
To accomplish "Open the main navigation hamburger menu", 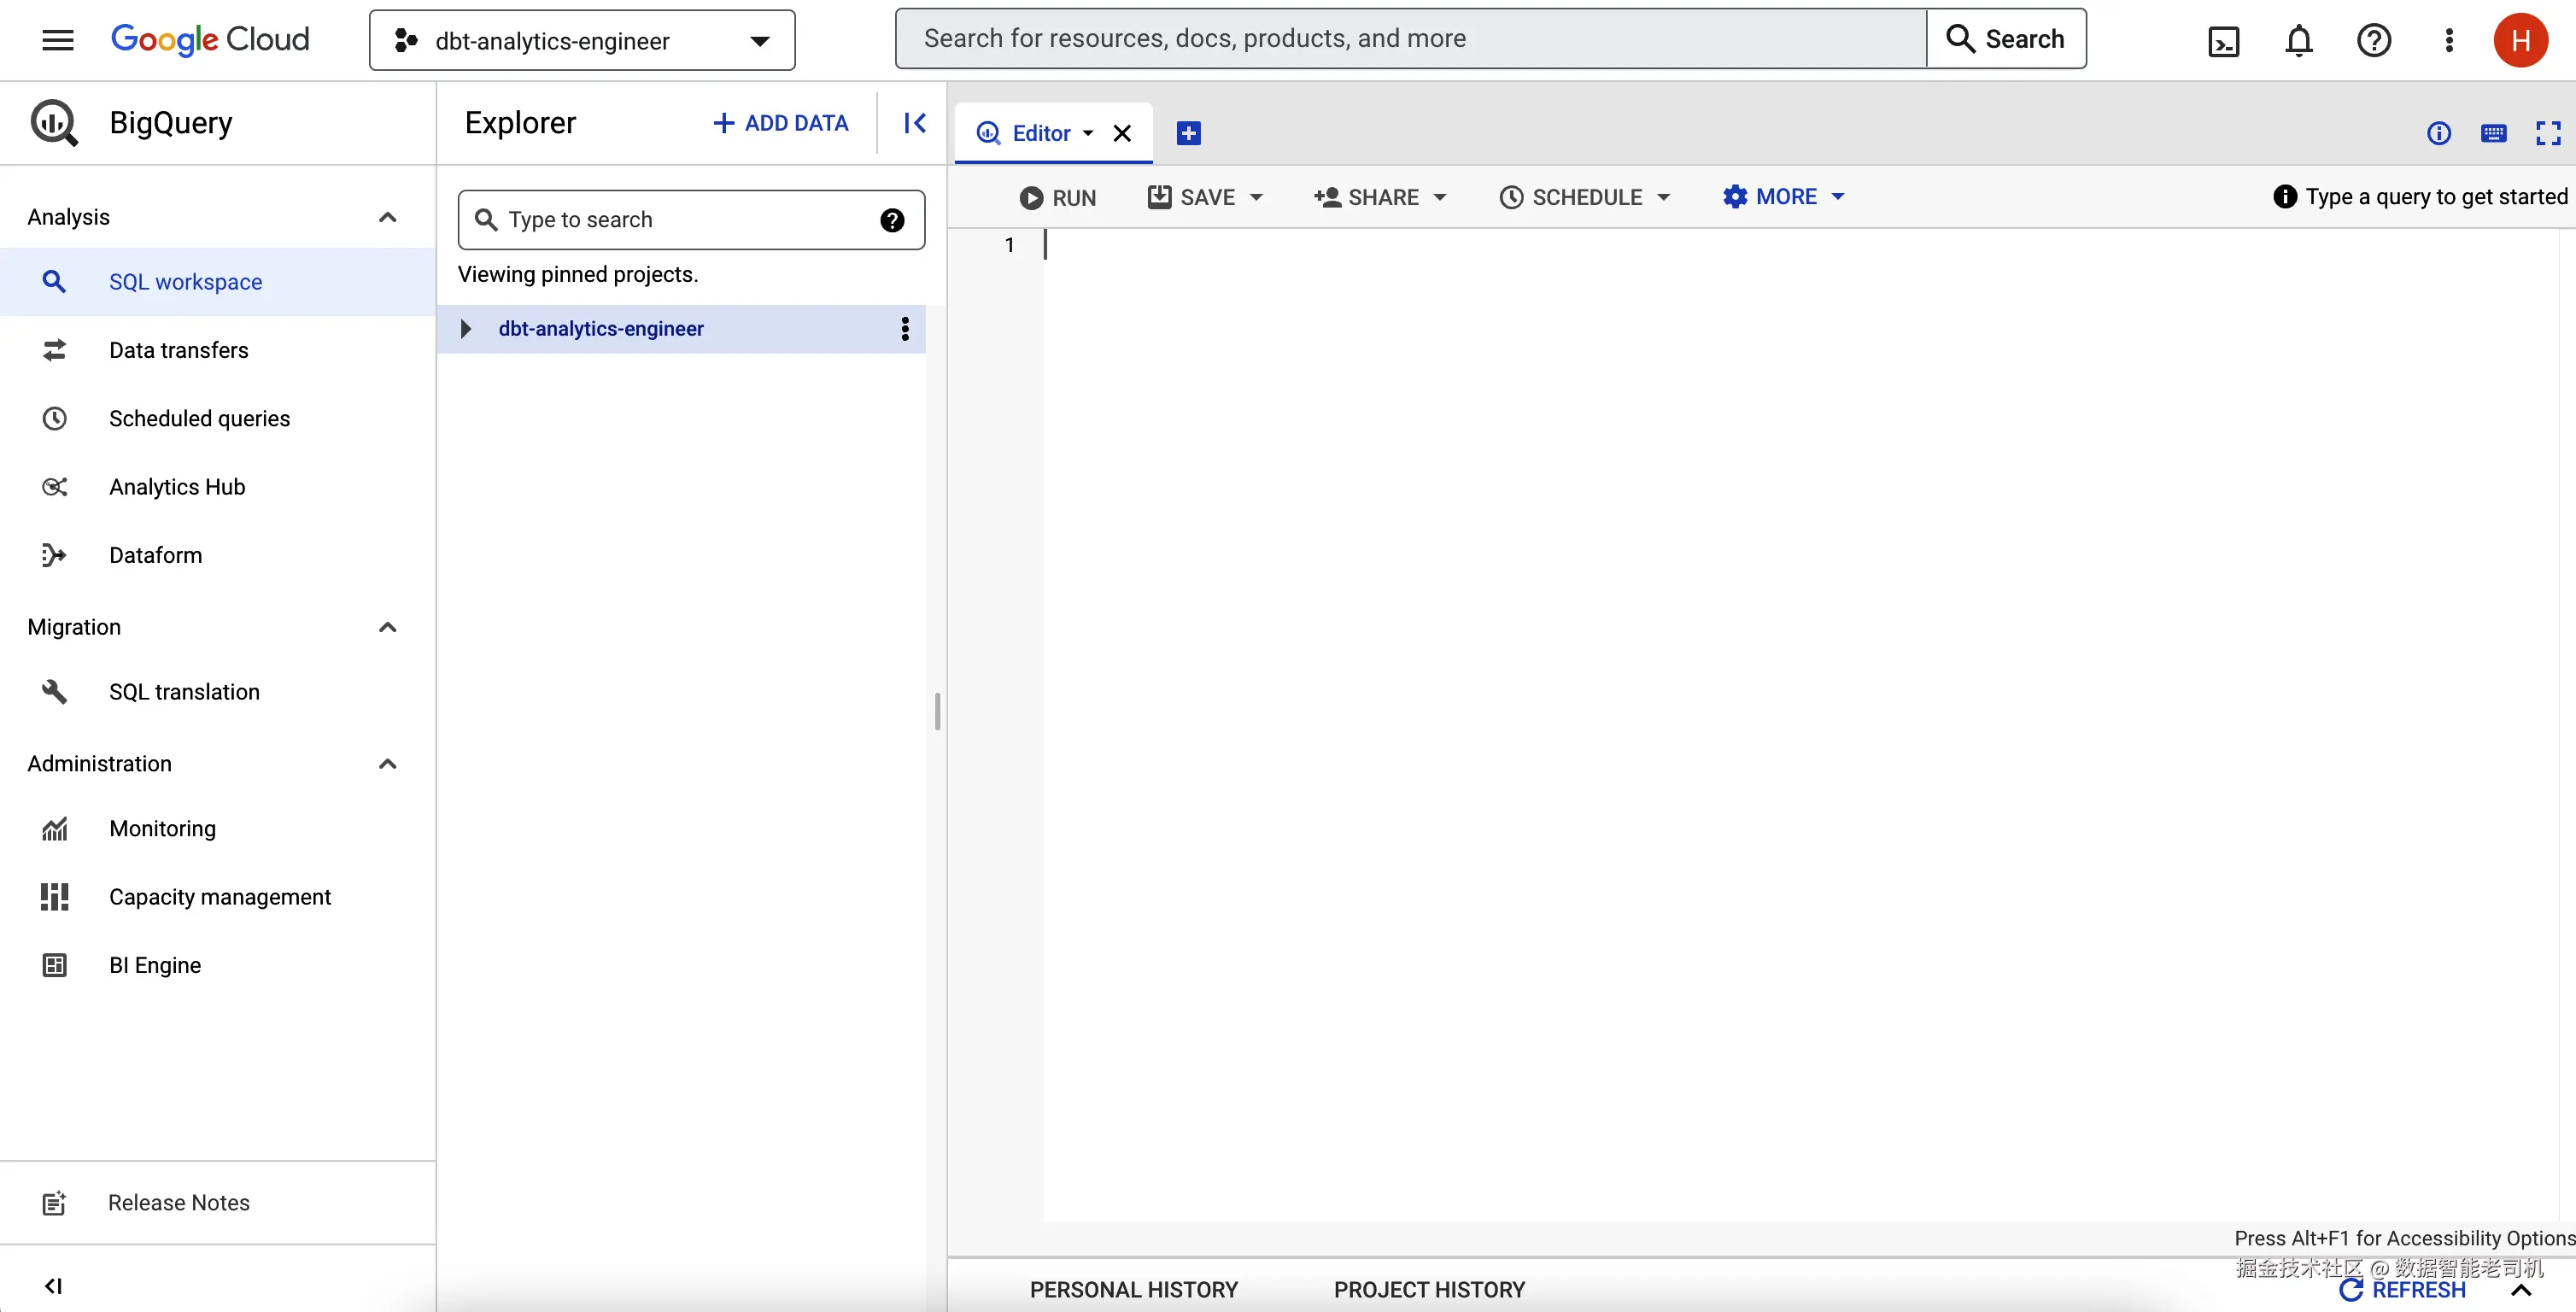I will 58,40.
